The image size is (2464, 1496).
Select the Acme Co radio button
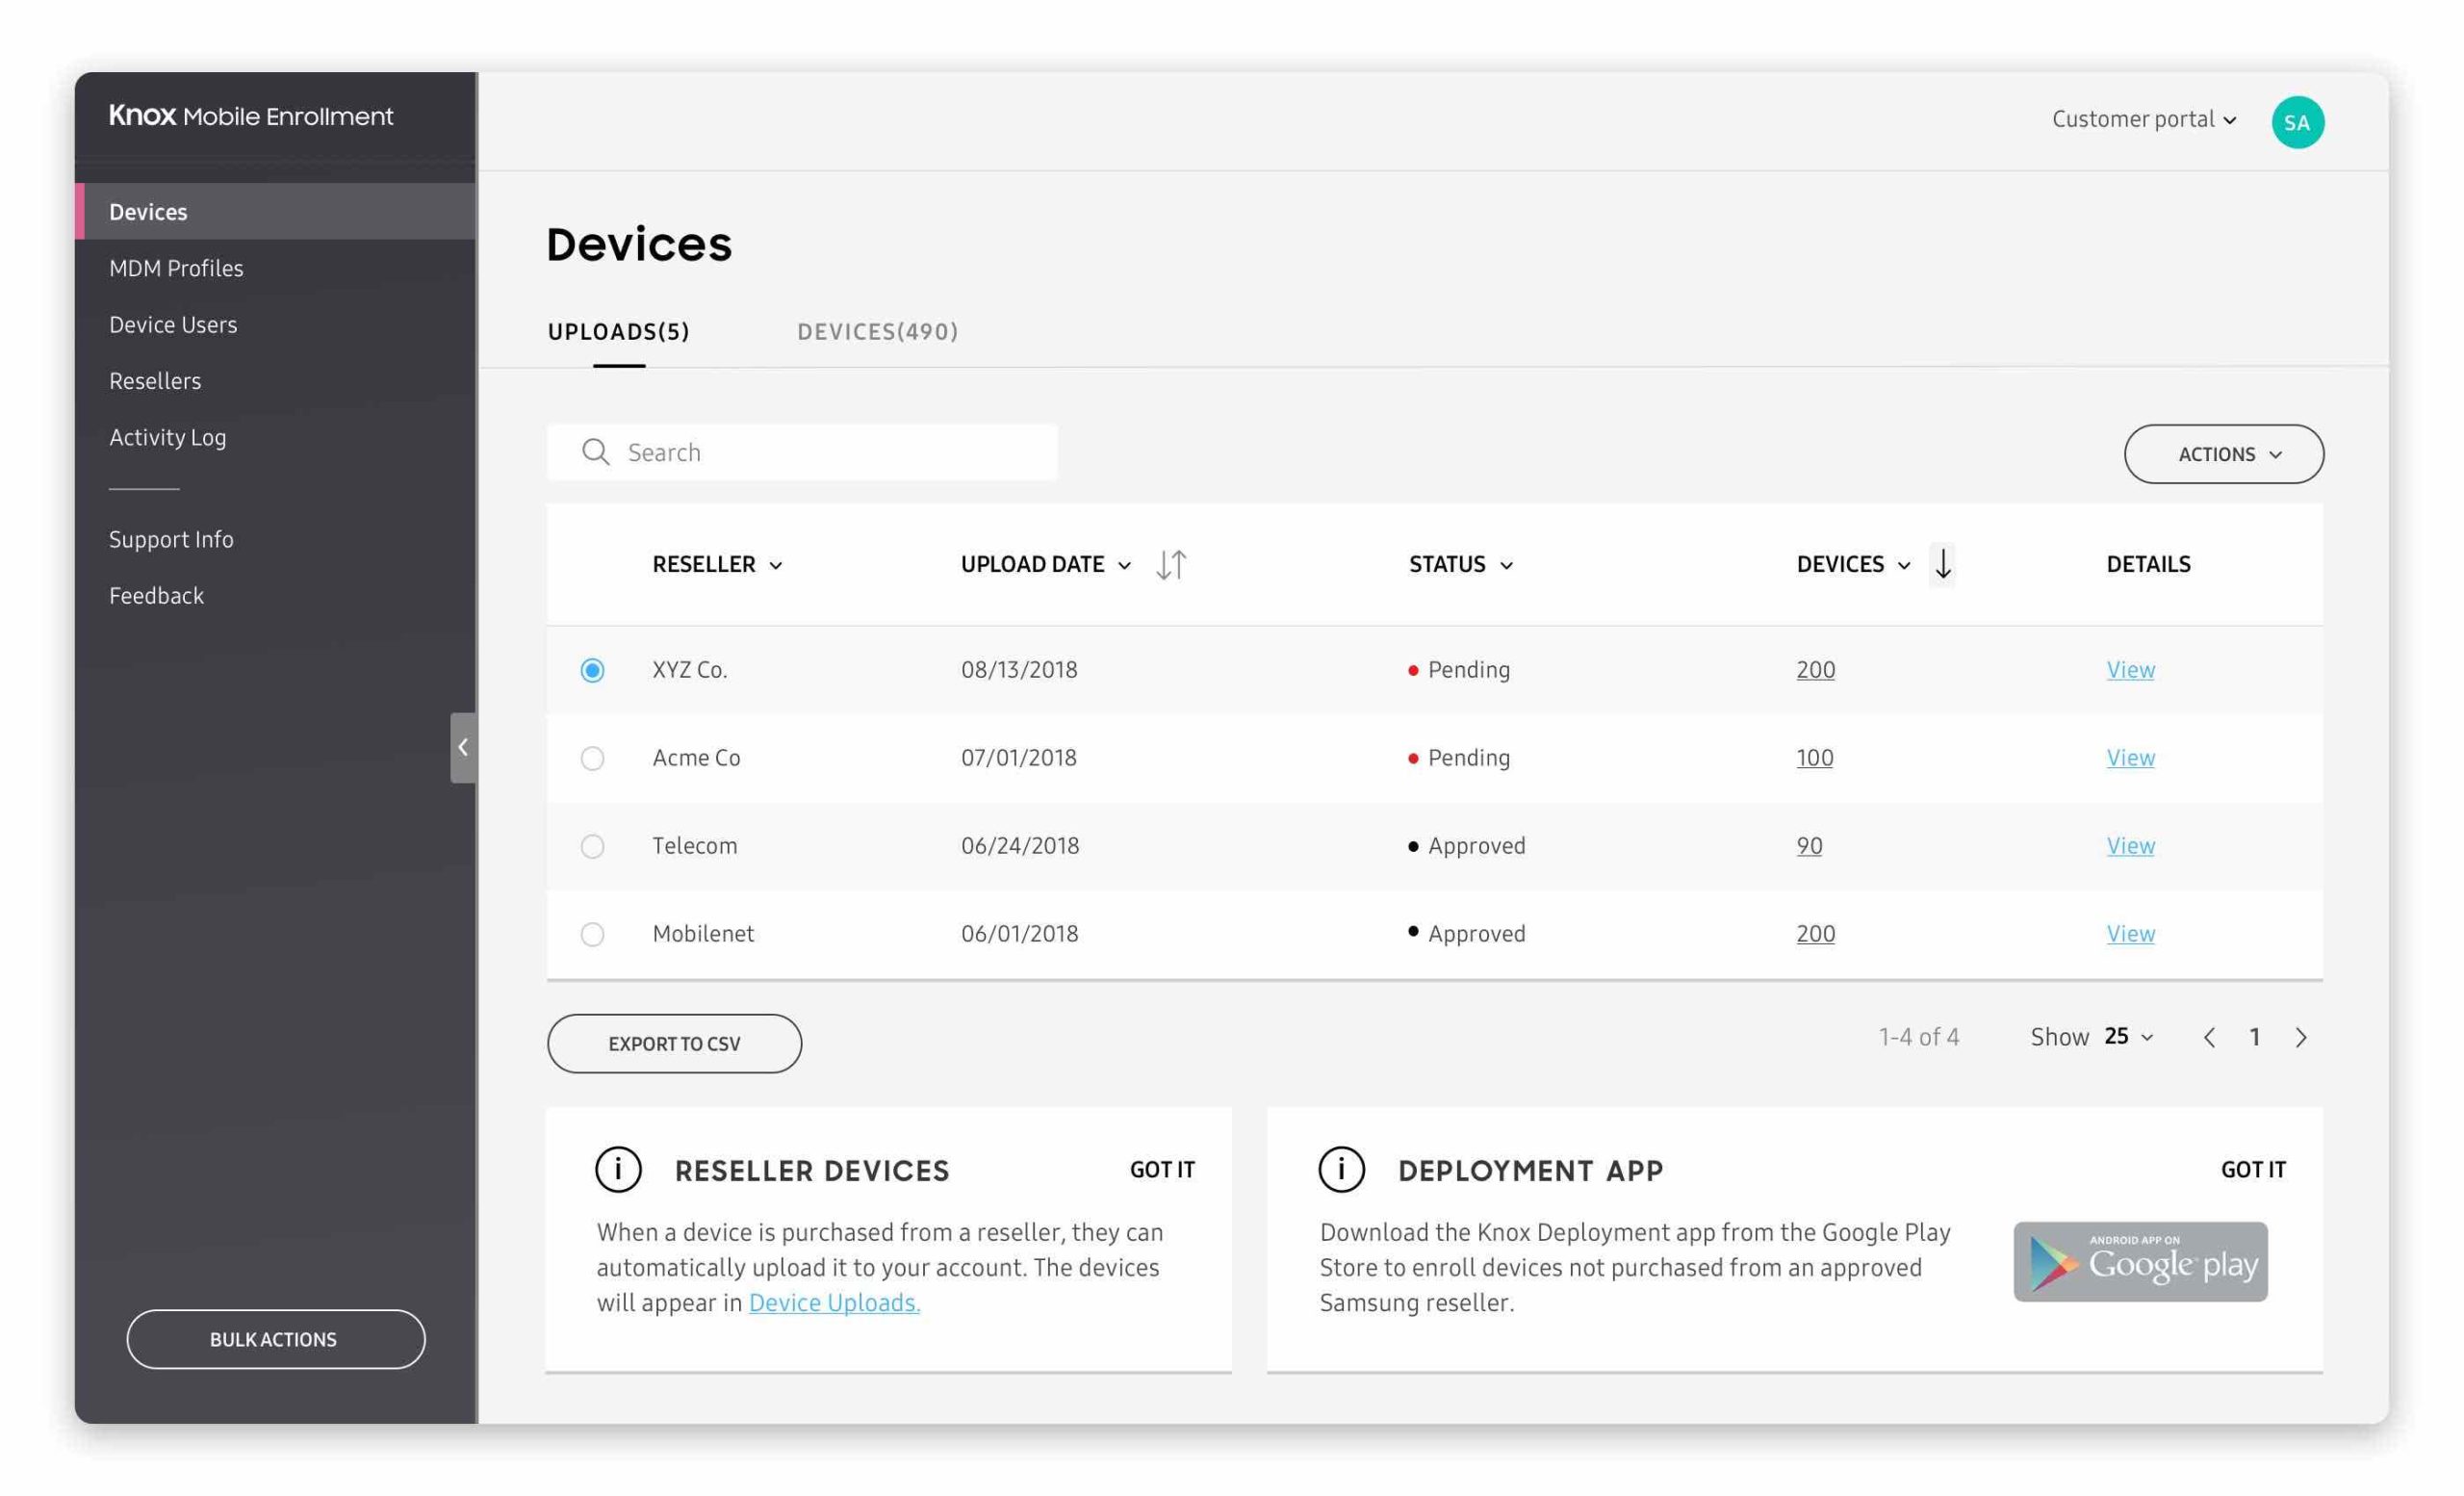coord(592,758)
